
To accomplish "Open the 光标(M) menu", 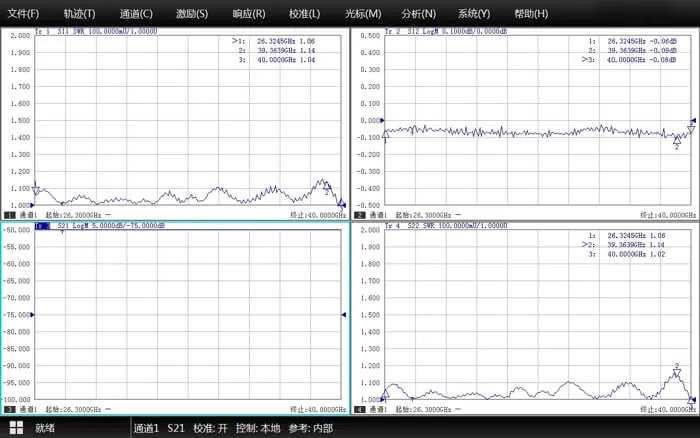I will click(x=363, y=14).
